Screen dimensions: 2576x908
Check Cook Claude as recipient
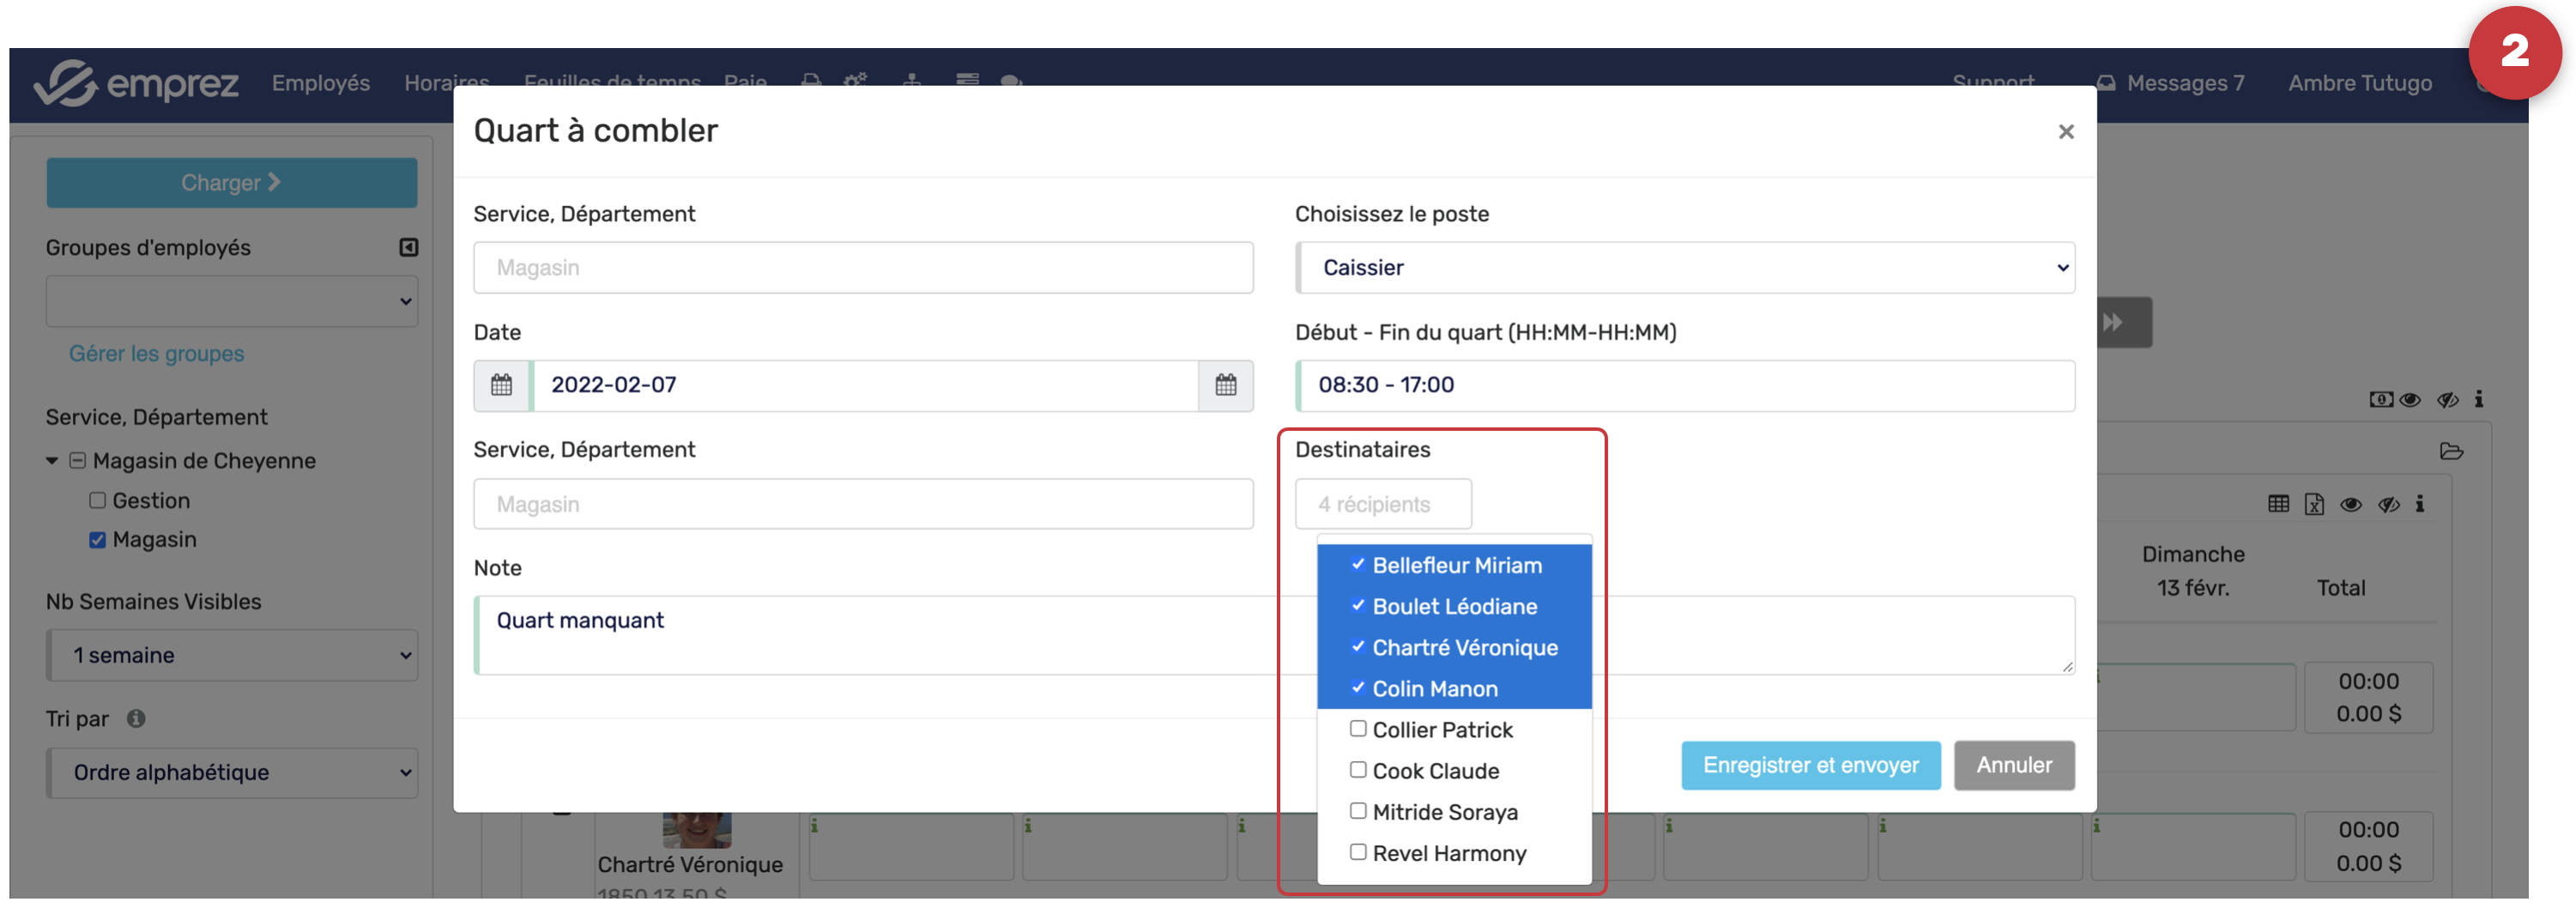coord(1358,770)
